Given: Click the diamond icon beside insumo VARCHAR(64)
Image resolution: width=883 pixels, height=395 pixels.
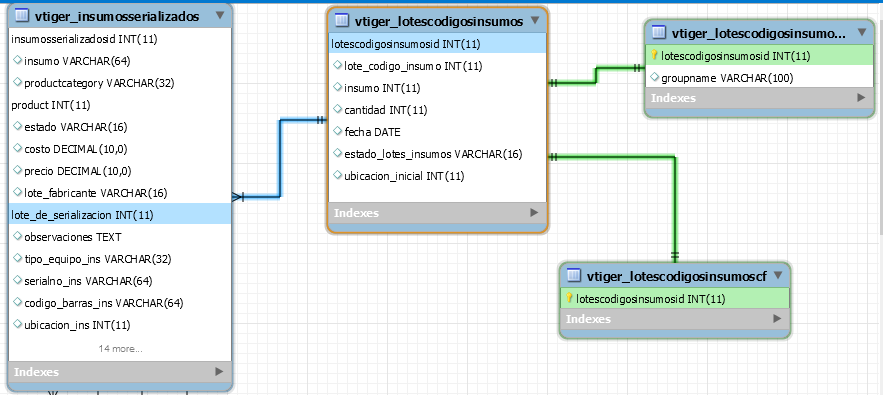Looking at the screenshot, I should point(17,60).
